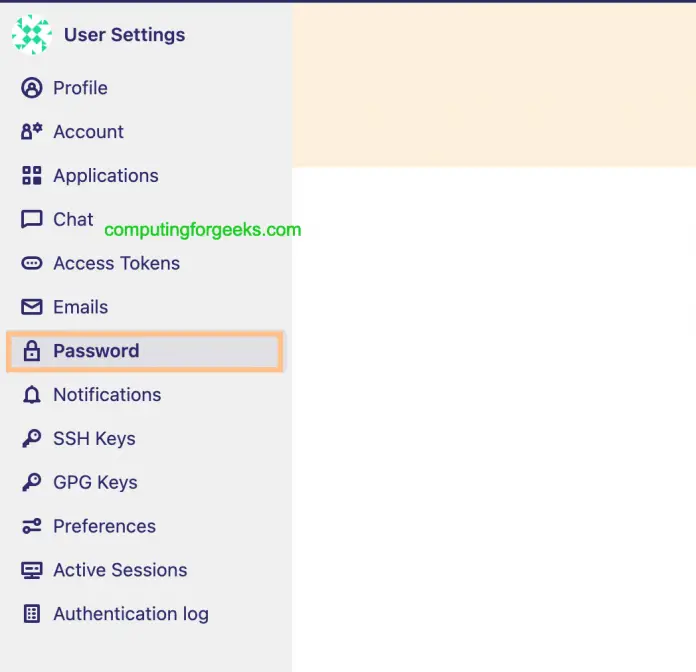View Active Sessions list
Image resolution: width=696 pixels, height=672 pixels.
pos(120,570)
